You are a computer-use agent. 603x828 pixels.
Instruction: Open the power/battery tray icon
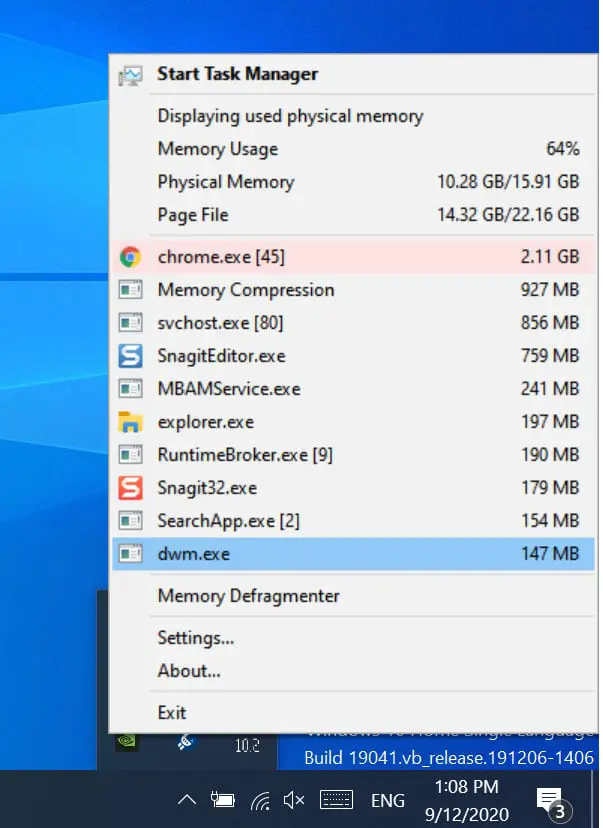222,800
